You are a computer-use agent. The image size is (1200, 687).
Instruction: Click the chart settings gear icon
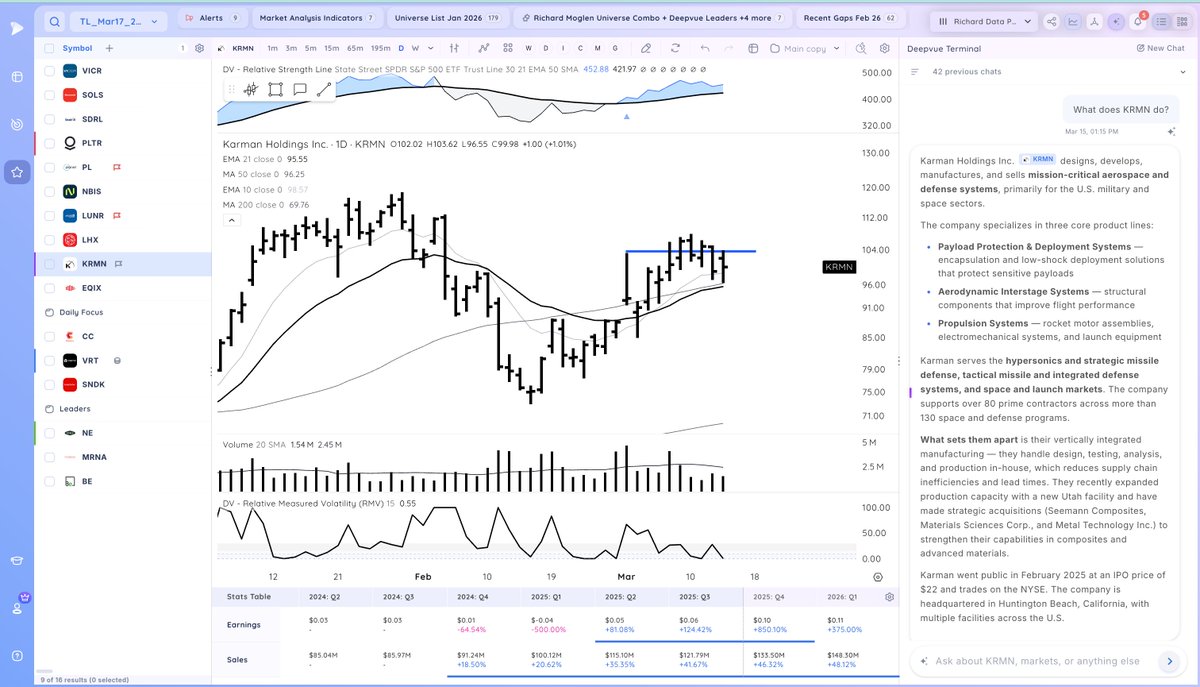pos(885,48)
